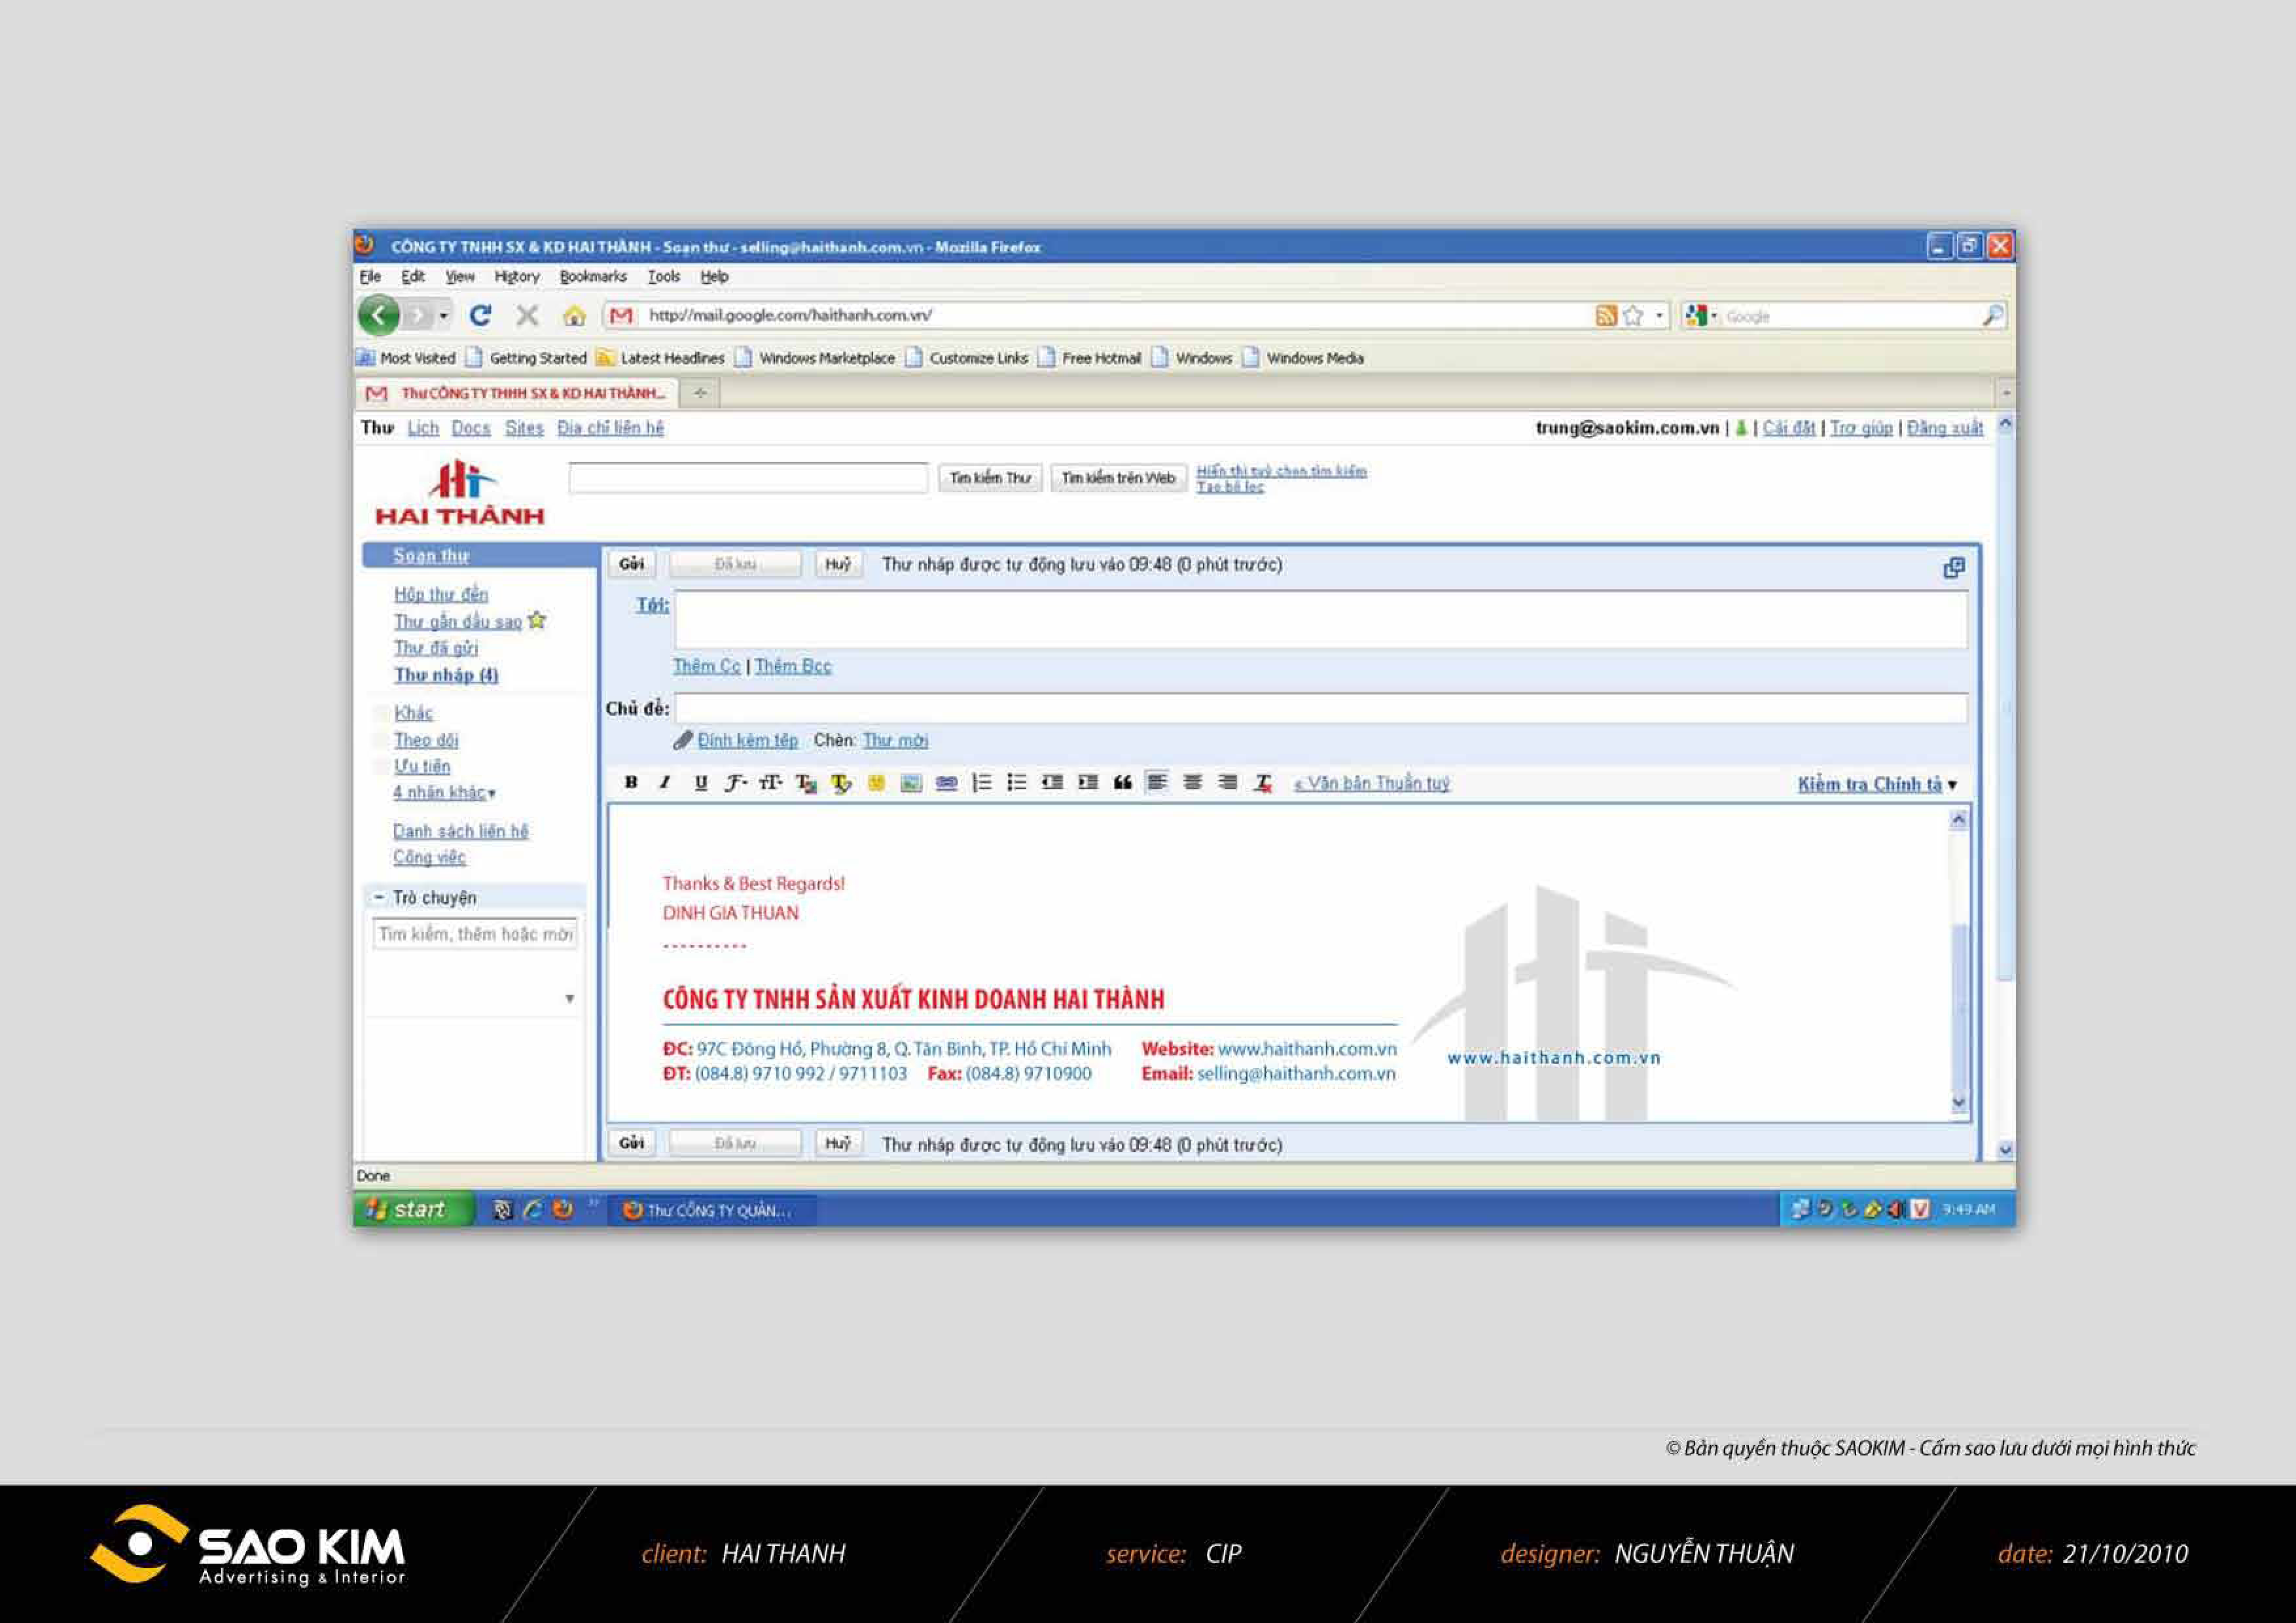Image resolution: width=2296 pixels, height=1623 pixels.
Task: Expand the '4 nhãn khác' labels list
Action: coord(443,793)
